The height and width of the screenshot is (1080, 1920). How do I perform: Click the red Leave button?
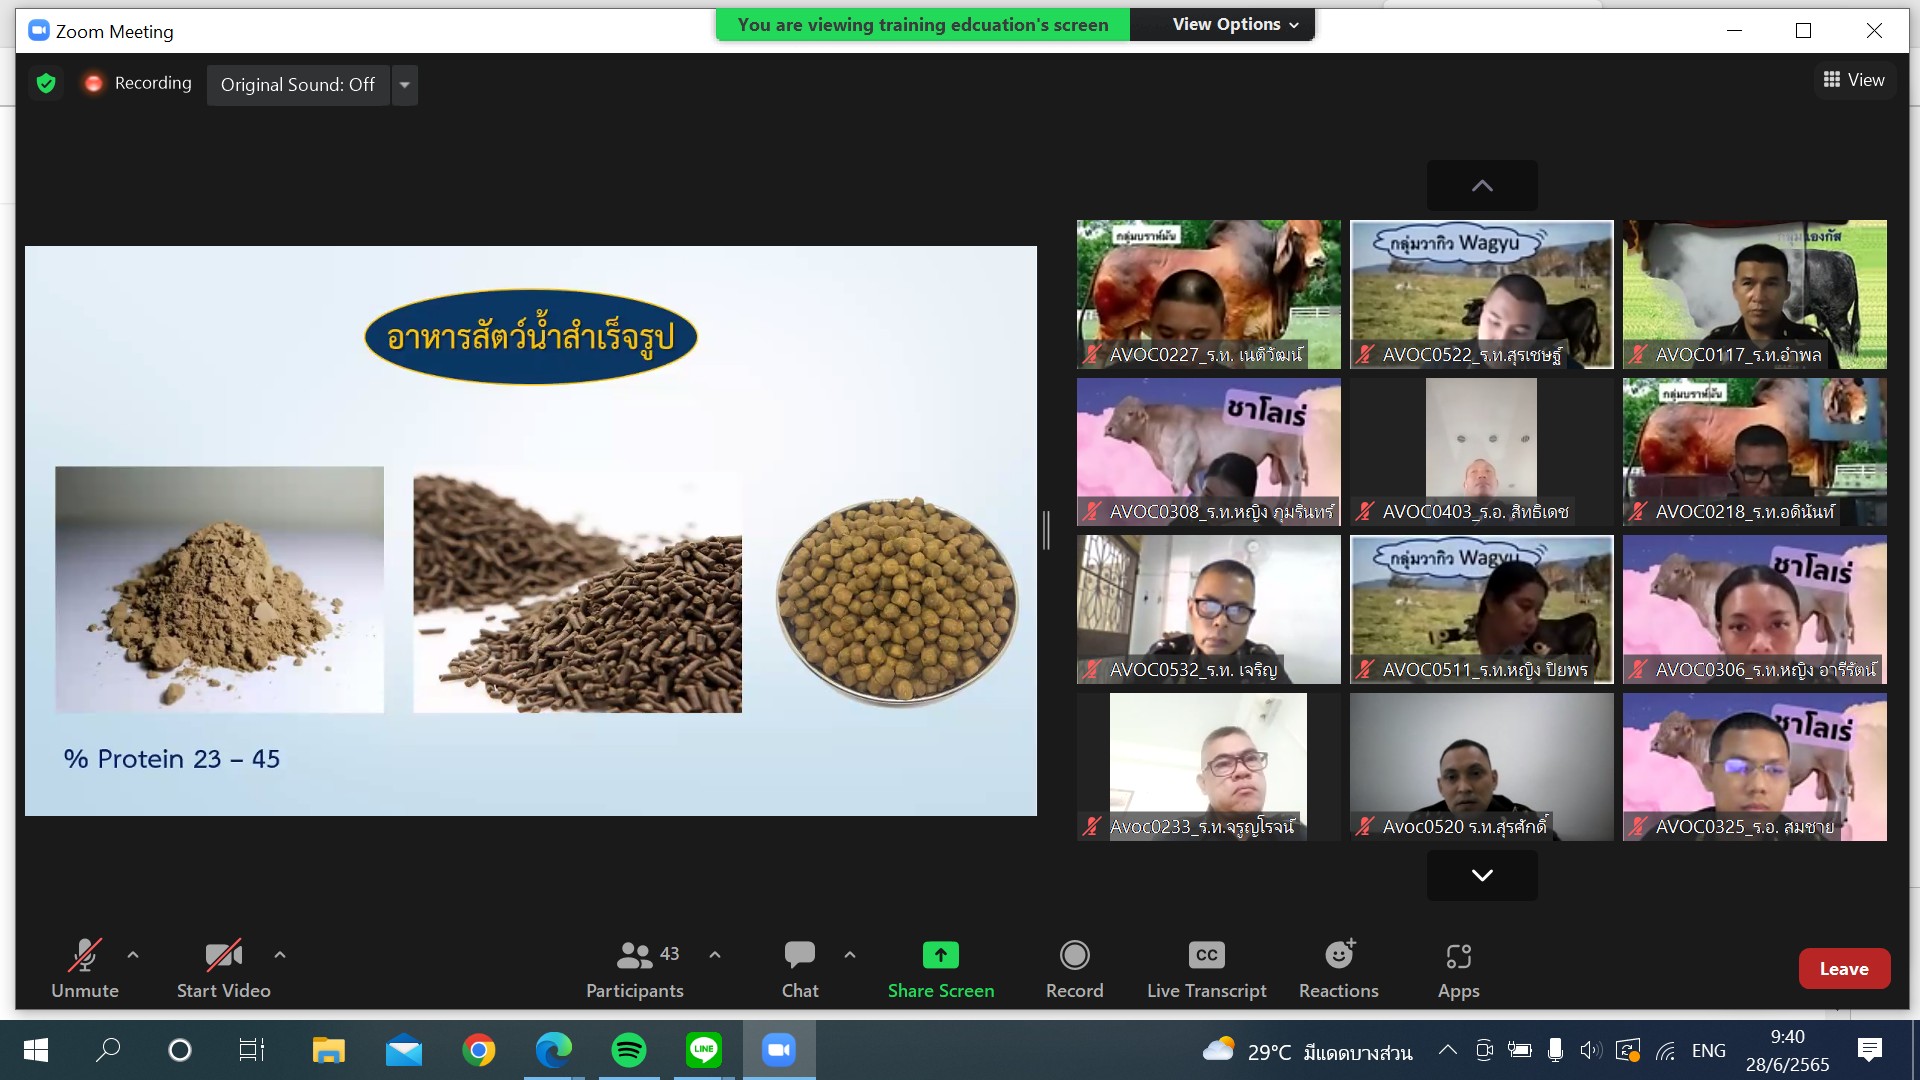coord(1844,968)
